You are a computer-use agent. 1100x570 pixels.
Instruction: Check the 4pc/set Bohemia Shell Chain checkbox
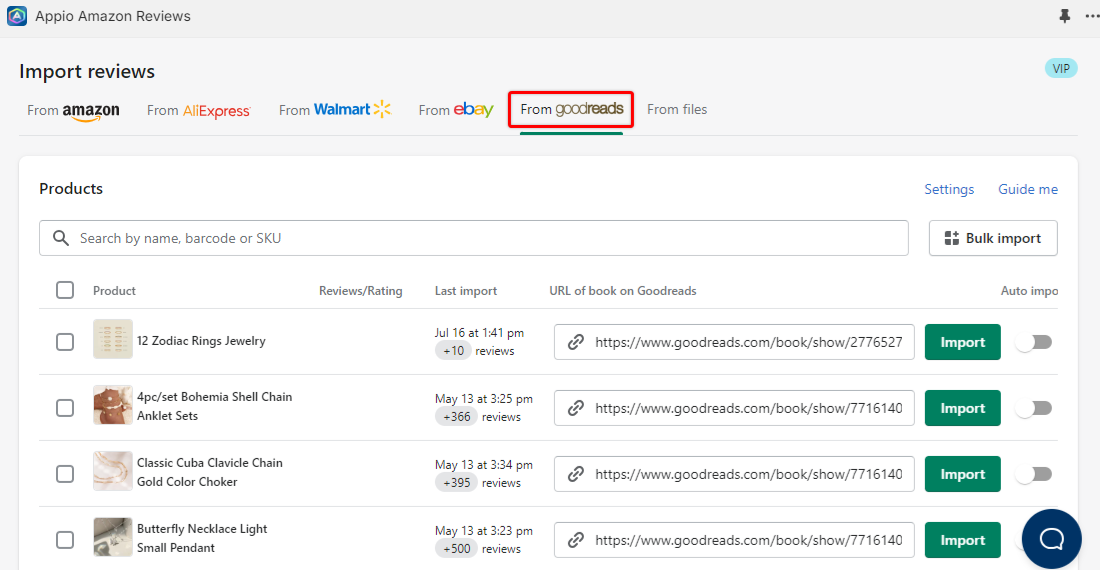point(65,408)
